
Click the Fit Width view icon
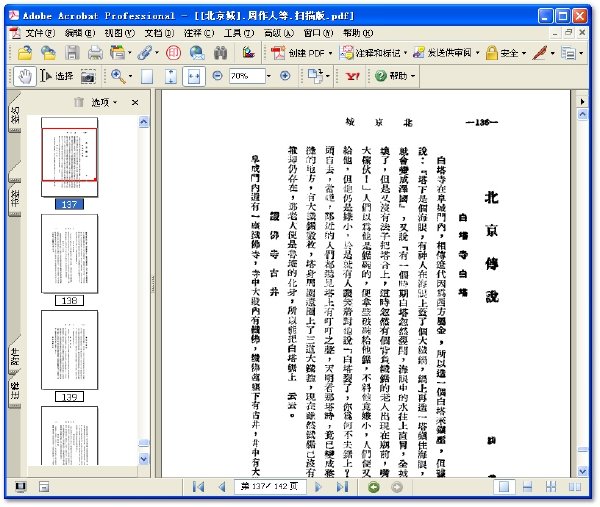point(194,76)
